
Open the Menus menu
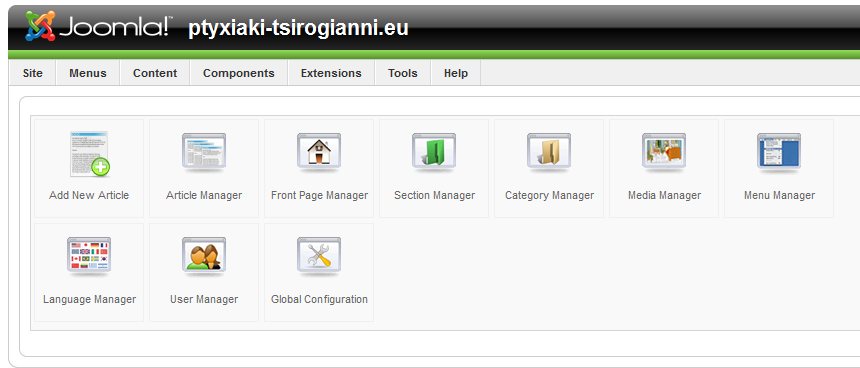88,73
